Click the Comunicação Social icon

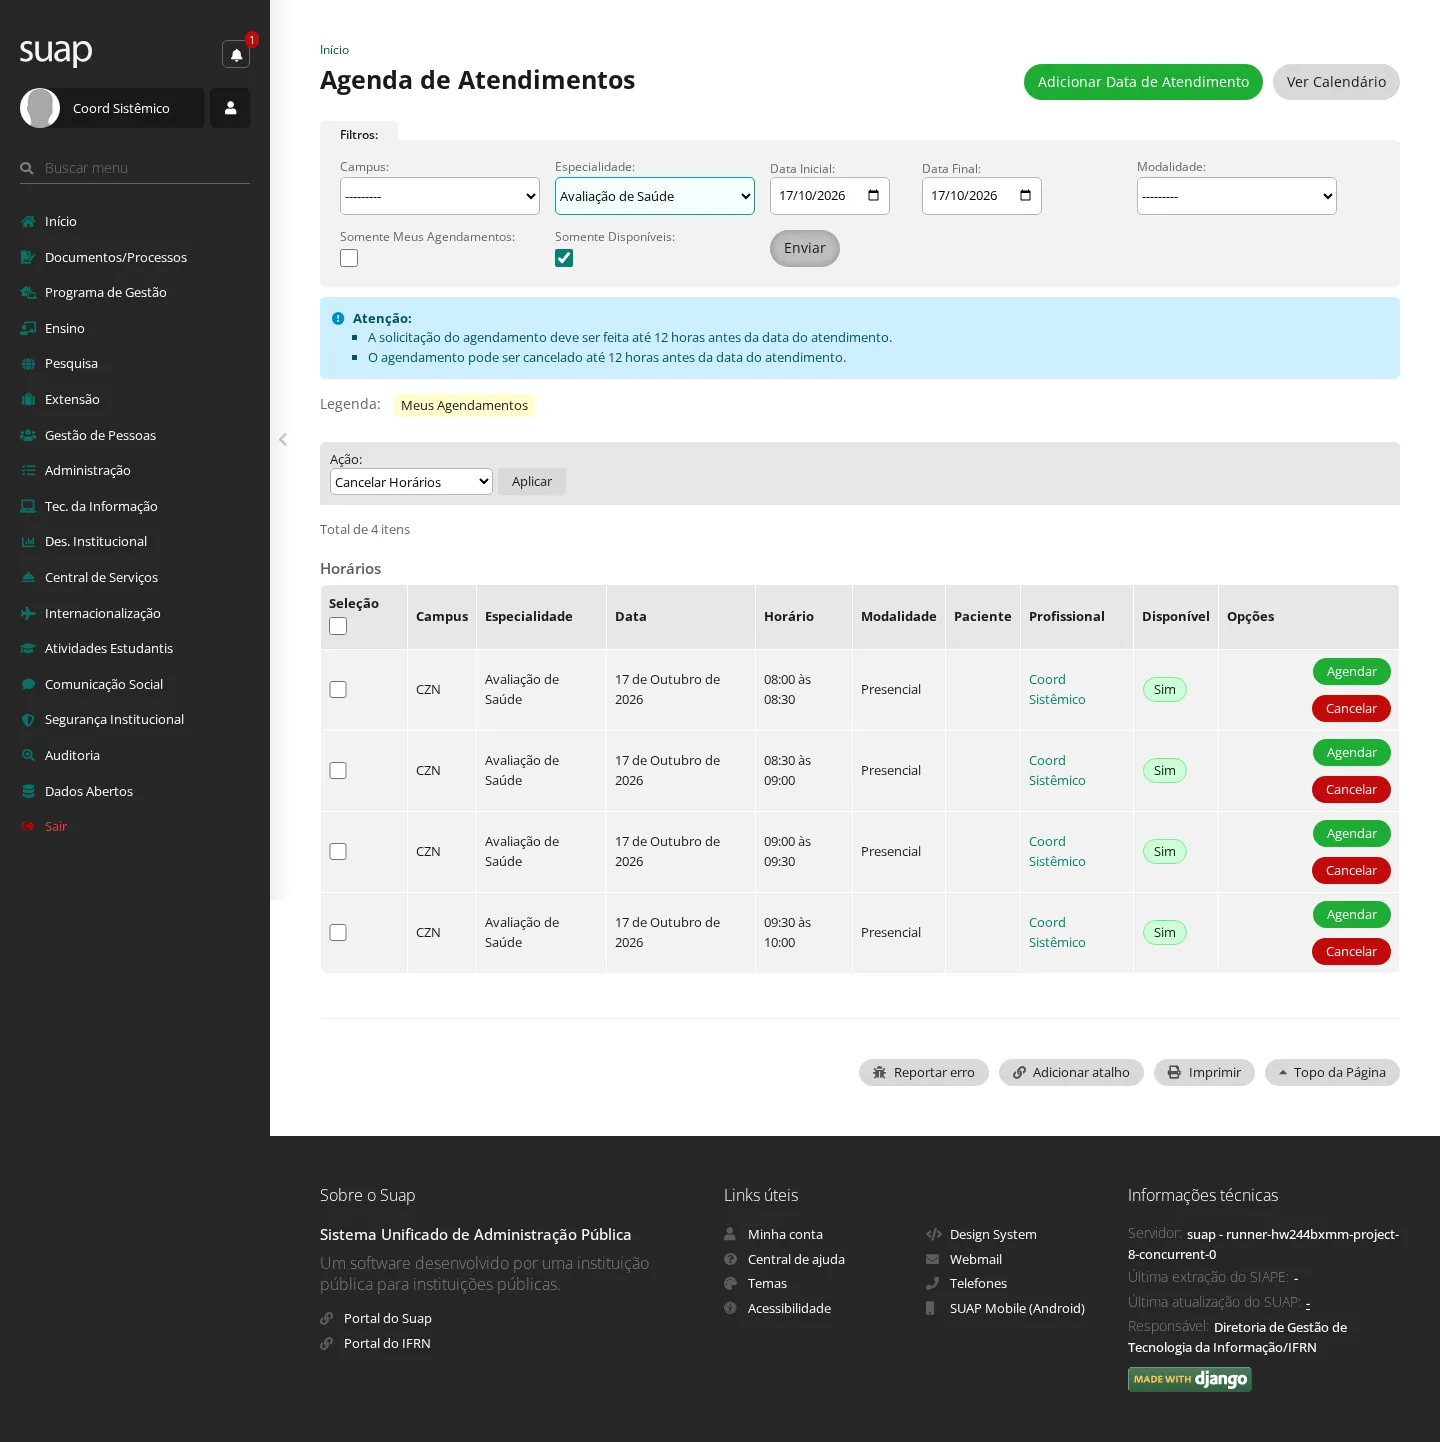28,684
